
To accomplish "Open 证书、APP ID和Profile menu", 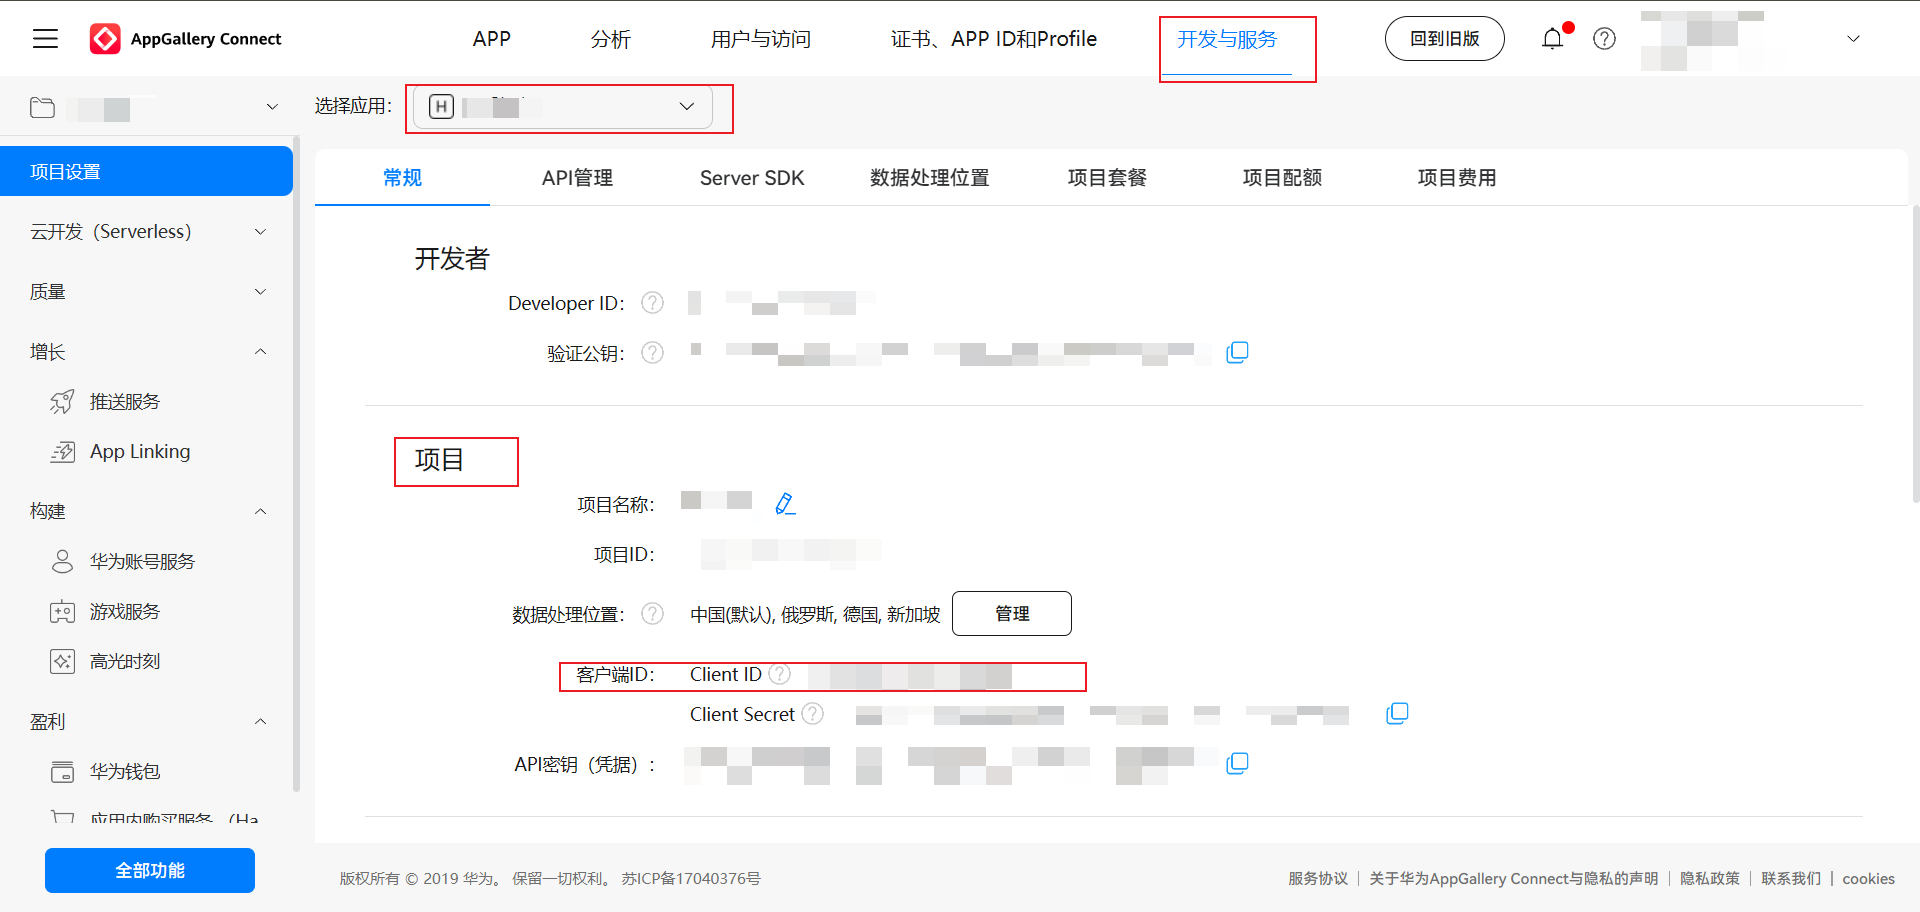I will click(994, 39).
